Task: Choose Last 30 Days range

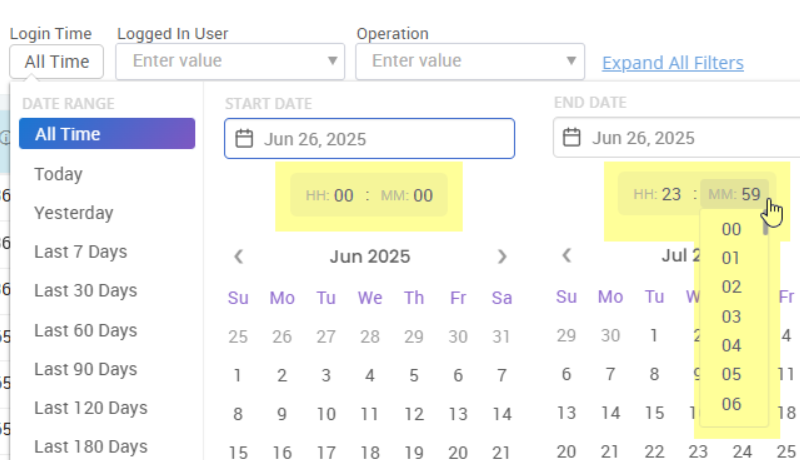Action: [83, 291]
